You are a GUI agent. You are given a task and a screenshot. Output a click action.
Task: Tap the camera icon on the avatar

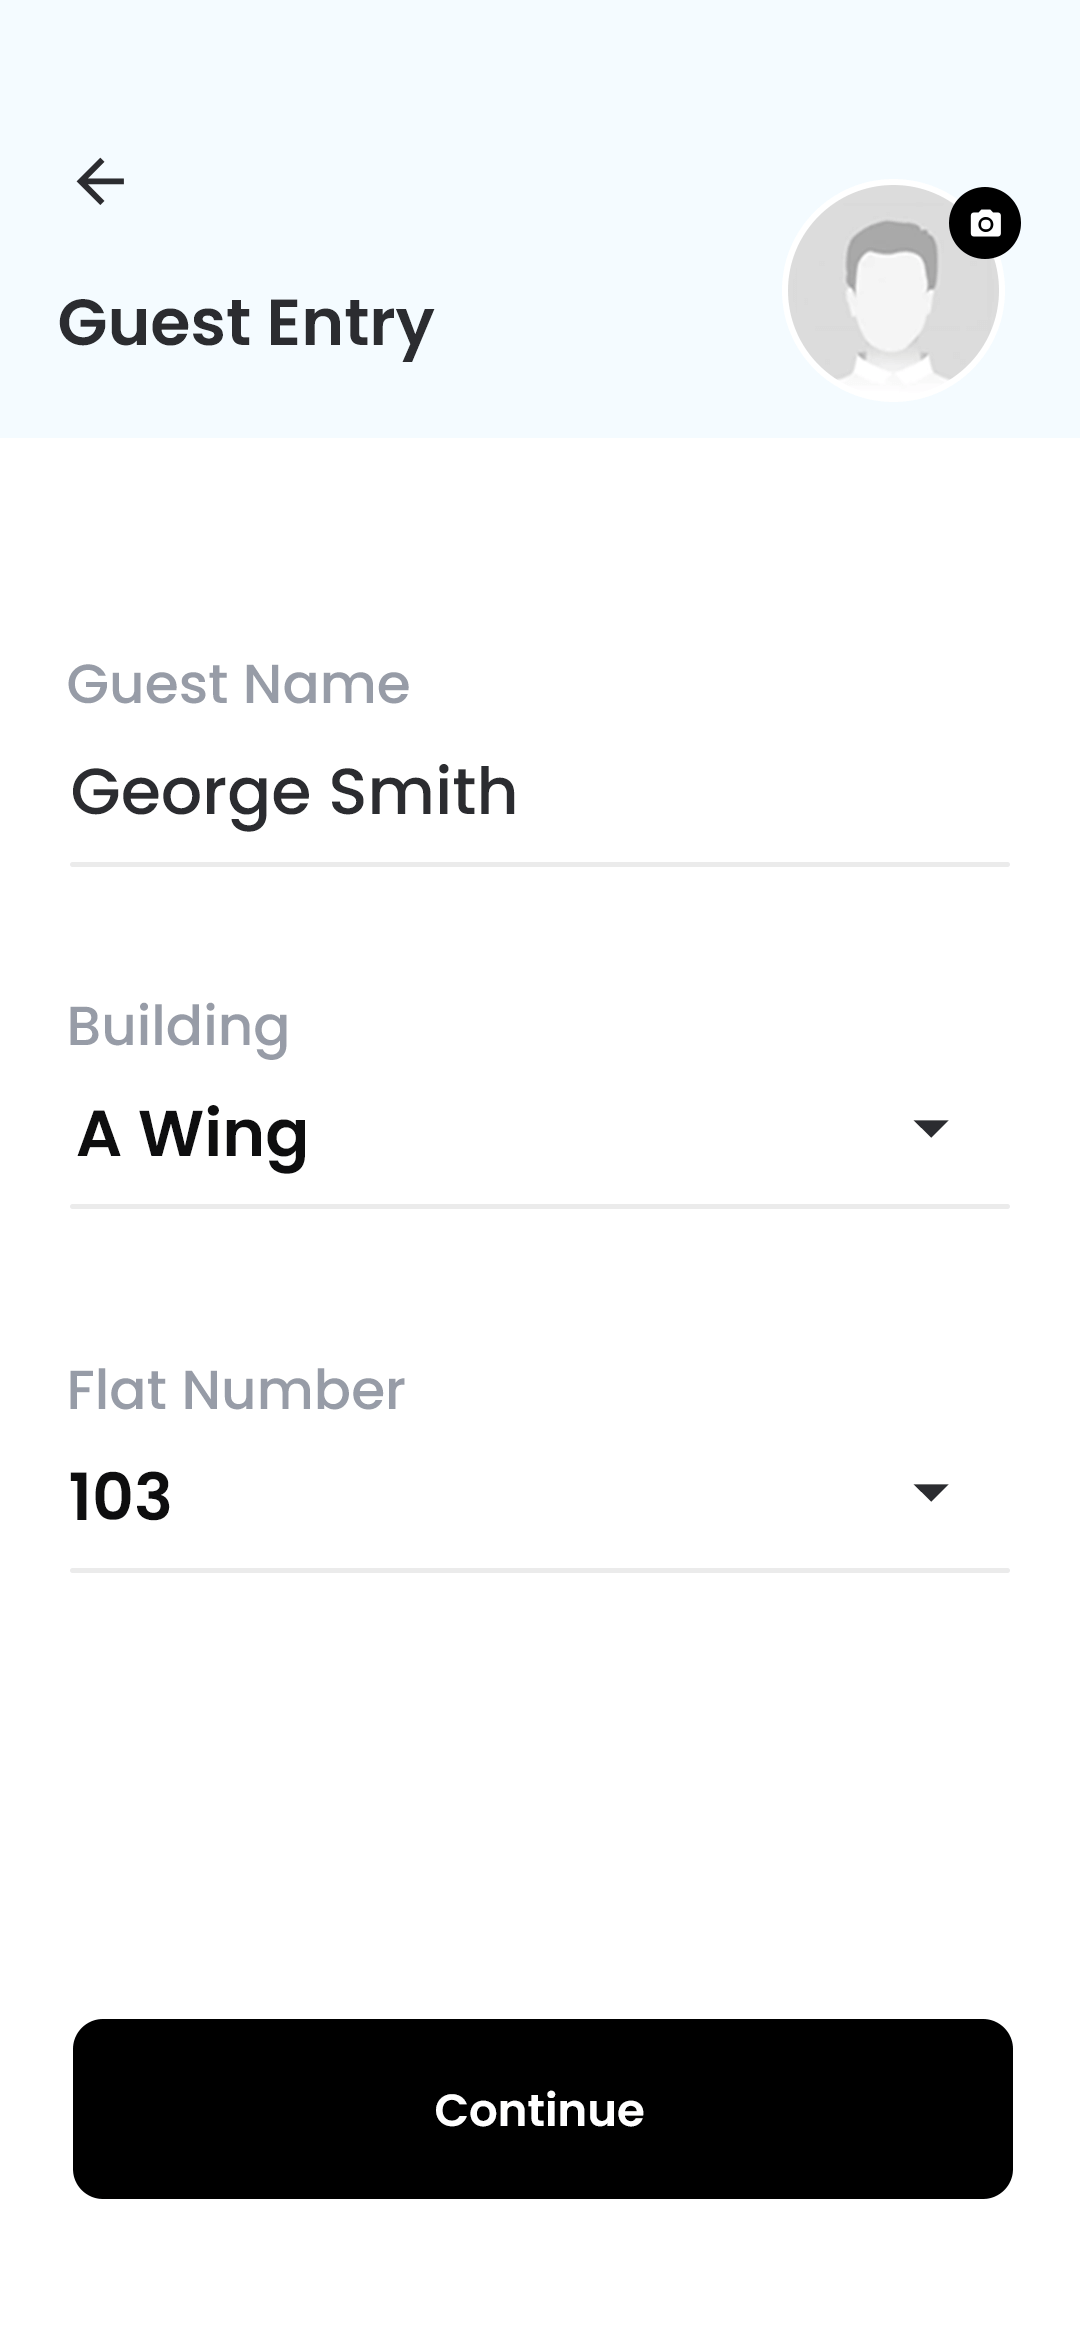coord(985,223)
